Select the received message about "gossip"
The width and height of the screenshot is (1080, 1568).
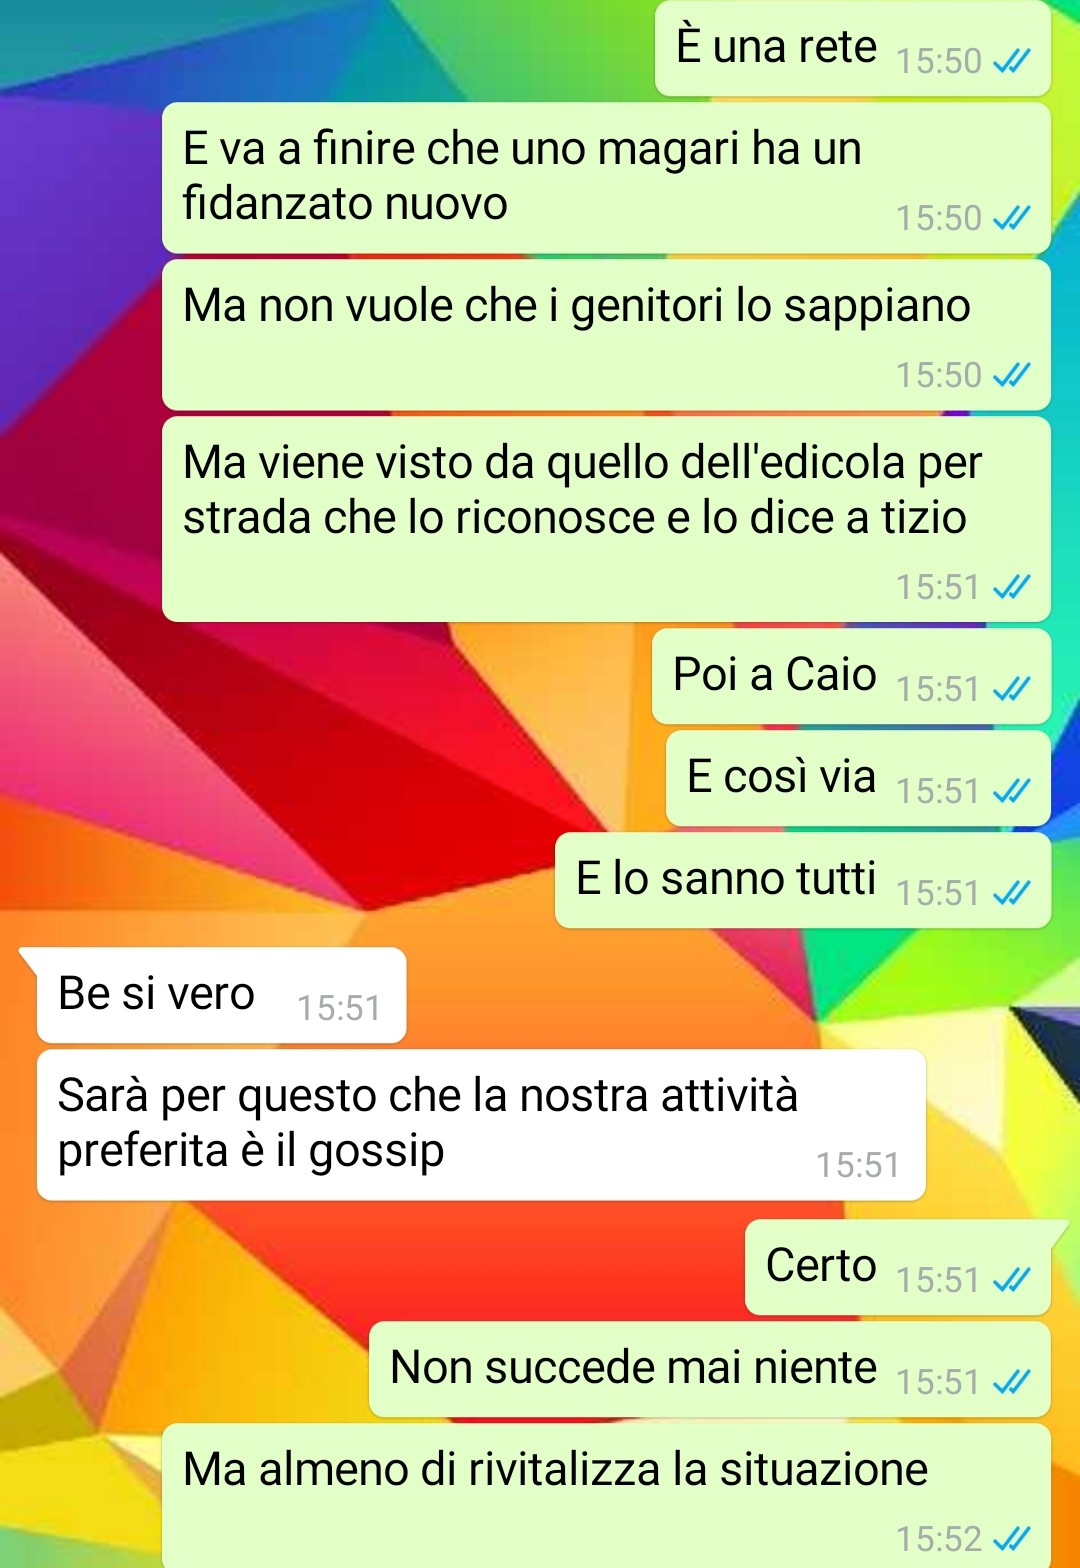coord(481,1125)
